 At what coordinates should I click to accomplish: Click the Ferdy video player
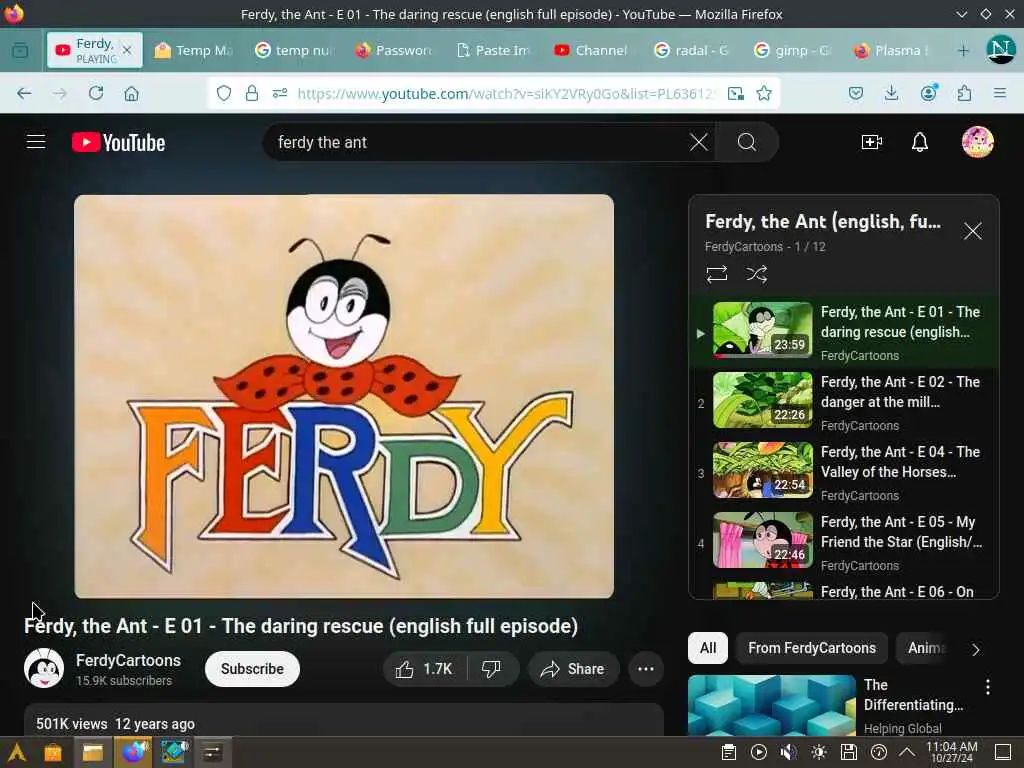point(344,396)
